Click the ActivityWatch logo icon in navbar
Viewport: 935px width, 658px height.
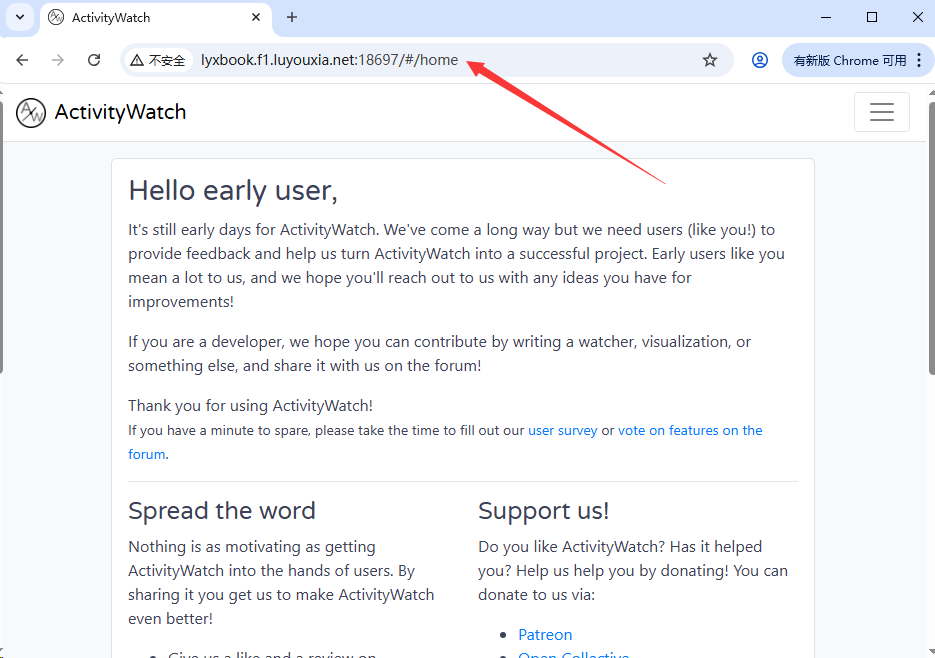(31, 113)
